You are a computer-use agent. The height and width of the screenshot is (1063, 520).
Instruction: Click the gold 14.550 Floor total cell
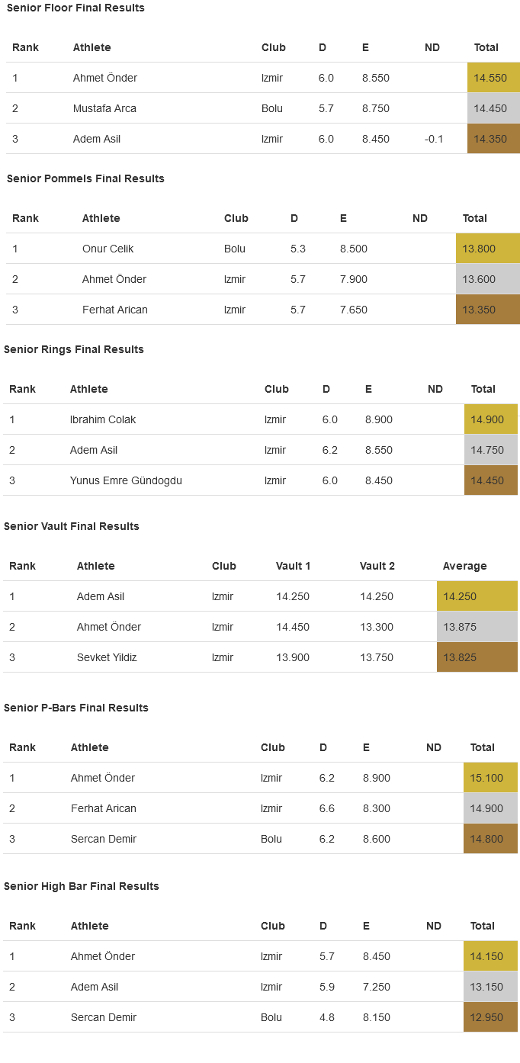[x=494, y=78]
